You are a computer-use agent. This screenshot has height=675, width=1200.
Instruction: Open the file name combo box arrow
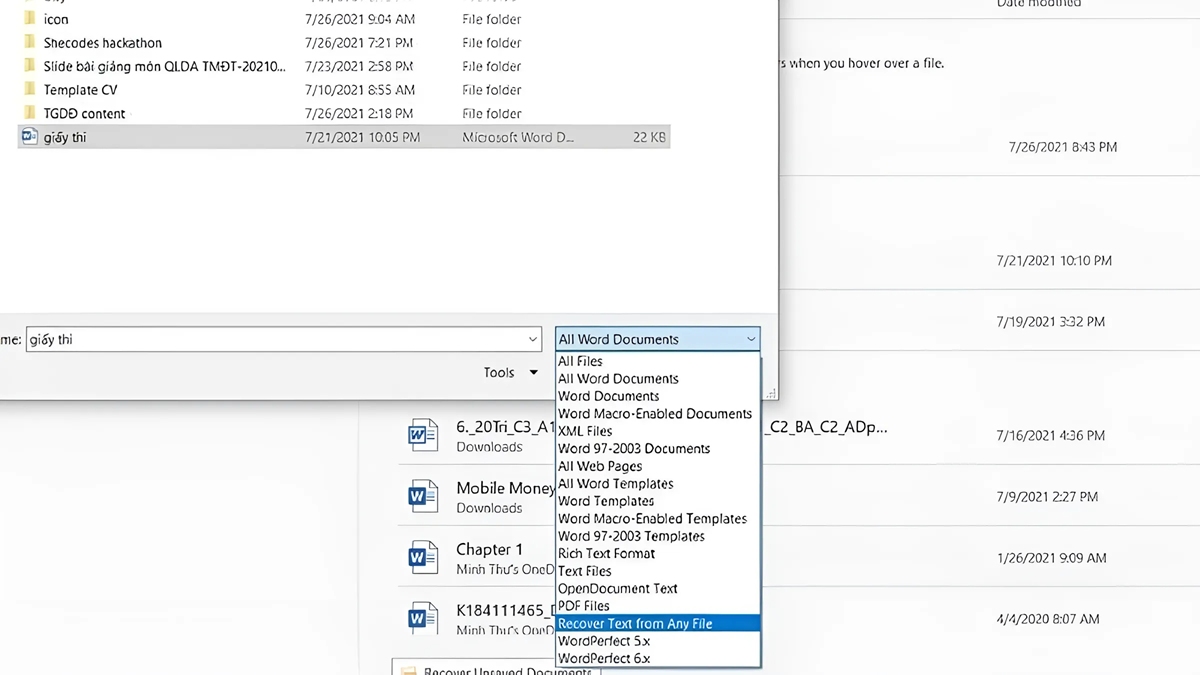tap(533, 338)
